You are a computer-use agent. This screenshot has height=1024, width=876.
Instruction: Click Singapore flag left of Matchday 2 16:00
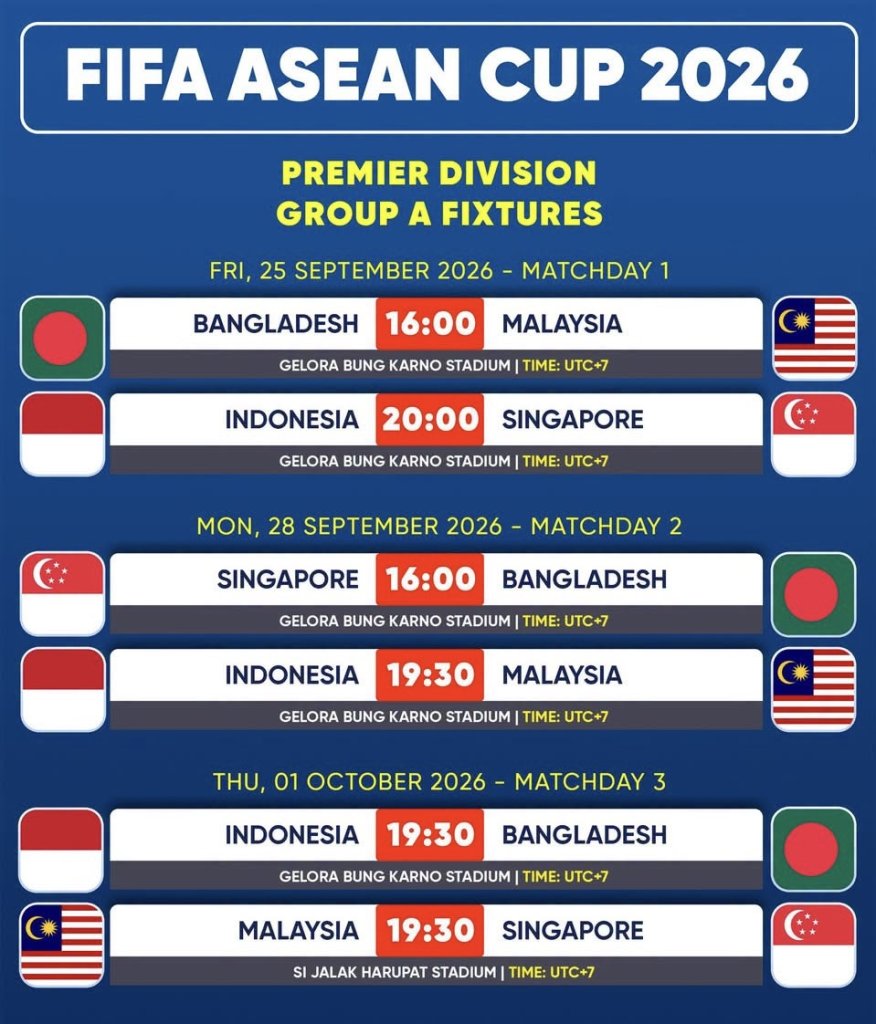62,594
